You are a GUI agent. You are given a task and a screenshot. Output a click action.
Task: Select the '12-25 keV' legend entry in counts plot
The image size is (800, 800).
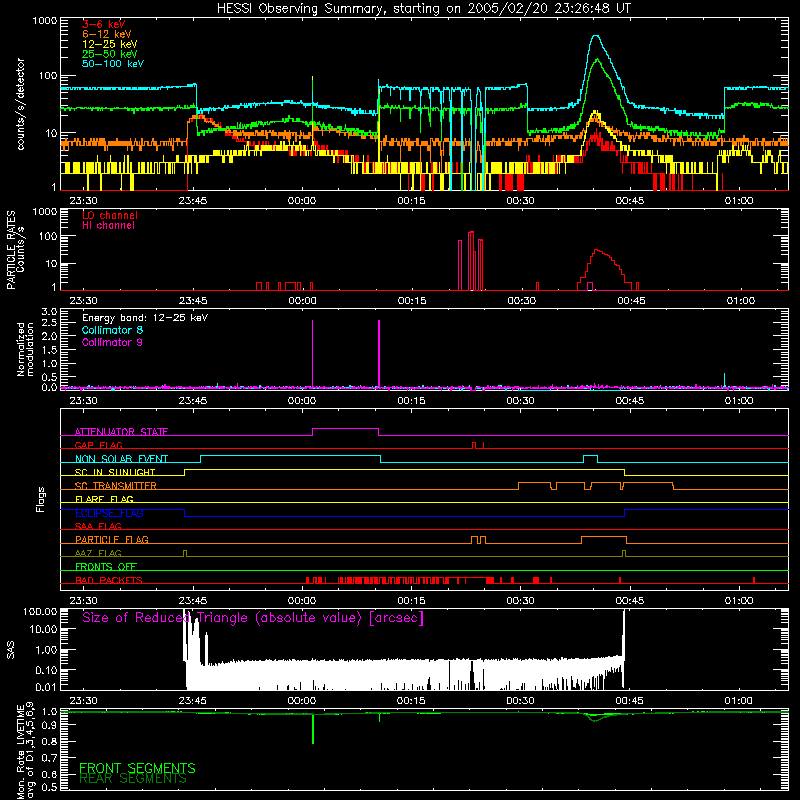110,44
